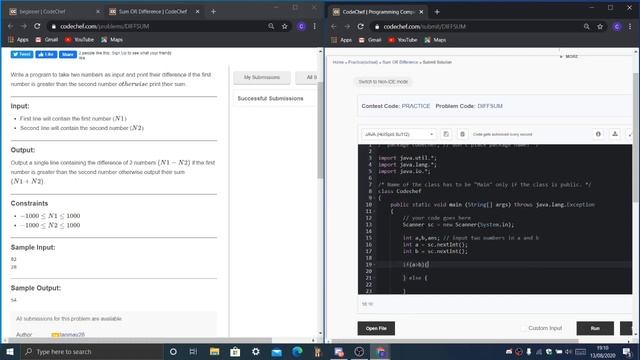This screenshot has width=640, height=360.
Task: Open Chrome profile avatar in left window
Action: click(x=301, y=26)
